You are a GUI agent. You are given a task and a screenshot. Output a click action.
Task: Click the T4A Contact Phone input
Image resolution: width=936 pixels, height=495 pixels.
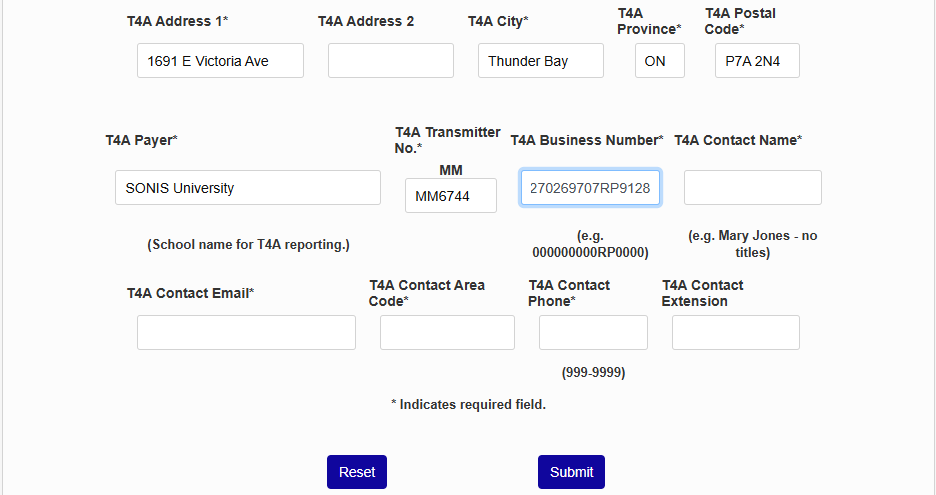593,333
